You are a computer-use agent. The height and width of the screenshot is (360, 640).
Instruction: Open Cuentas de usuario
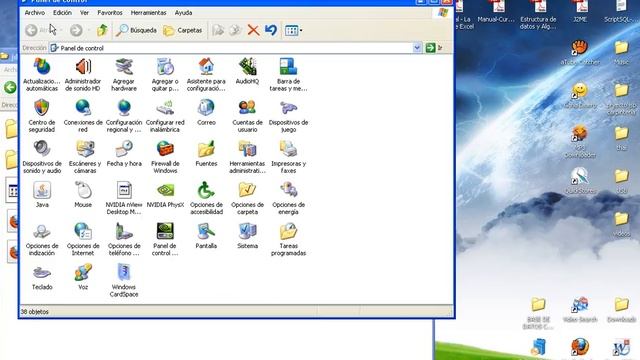click(247, 116)
